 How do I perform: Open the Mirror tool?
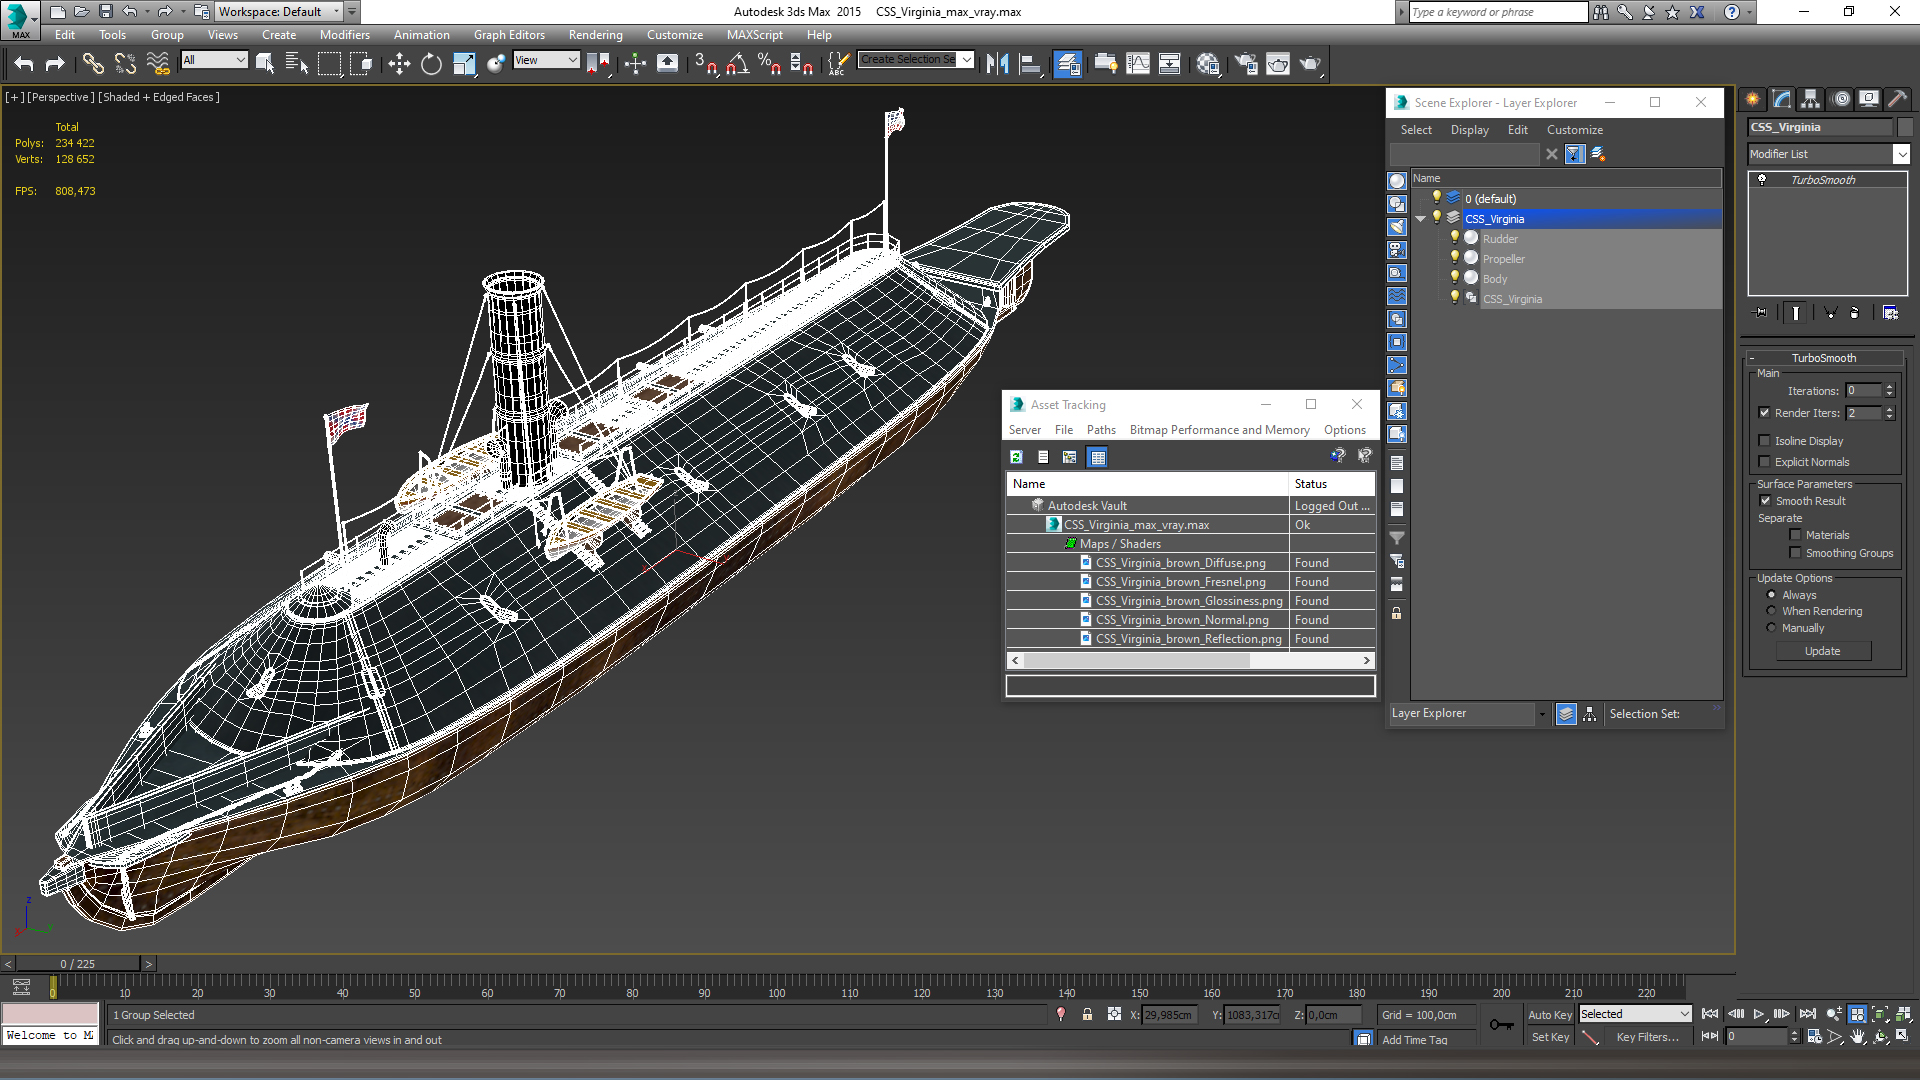tap(997, 64)
